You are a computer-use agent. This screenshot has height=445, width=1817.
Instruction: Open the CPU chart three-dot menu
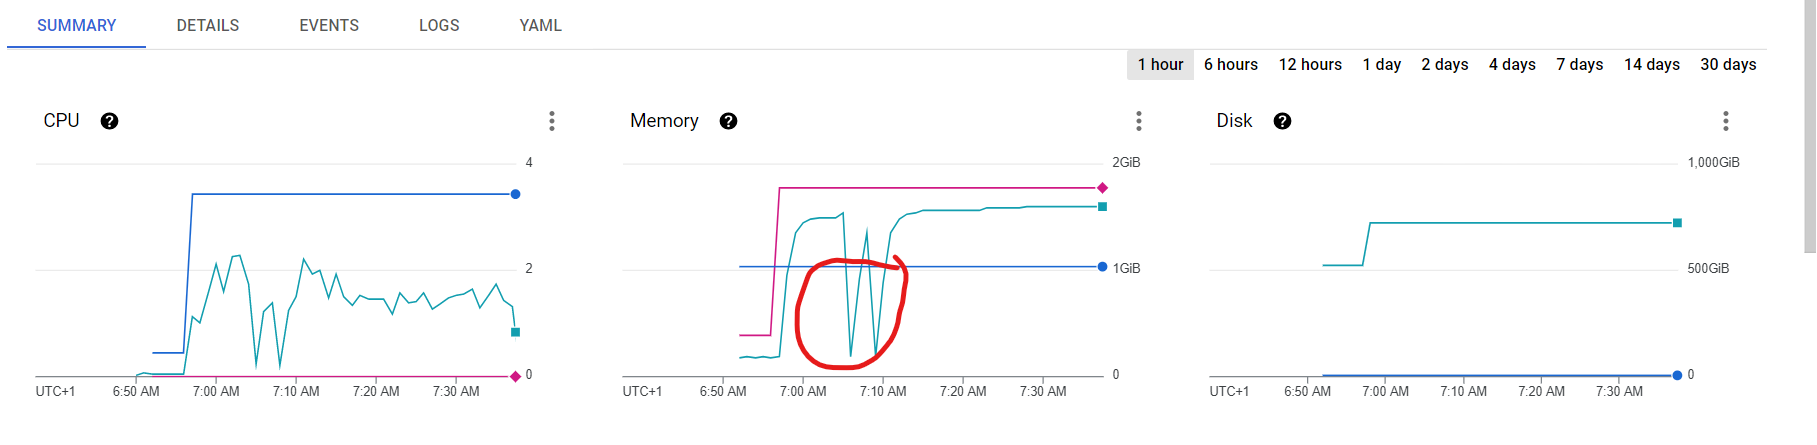(x=552, y=121)
